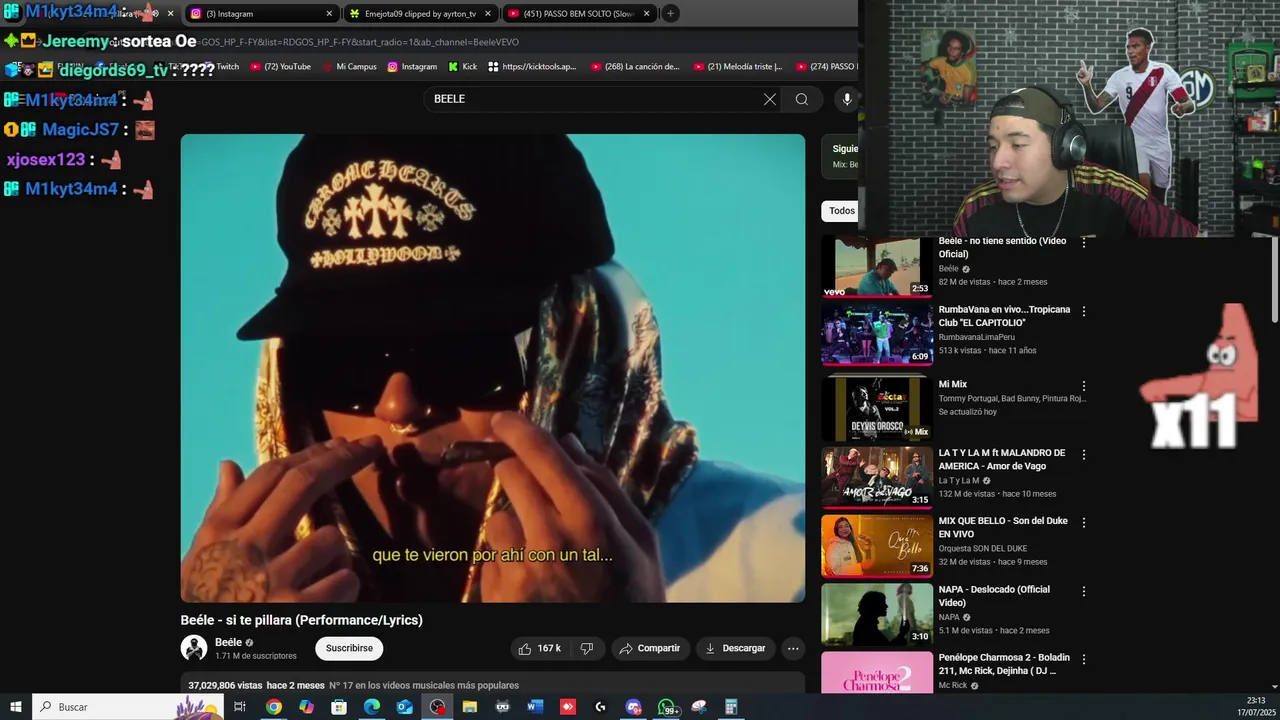Open the Mi Mix playlist thumbnail

pos(877,409)
